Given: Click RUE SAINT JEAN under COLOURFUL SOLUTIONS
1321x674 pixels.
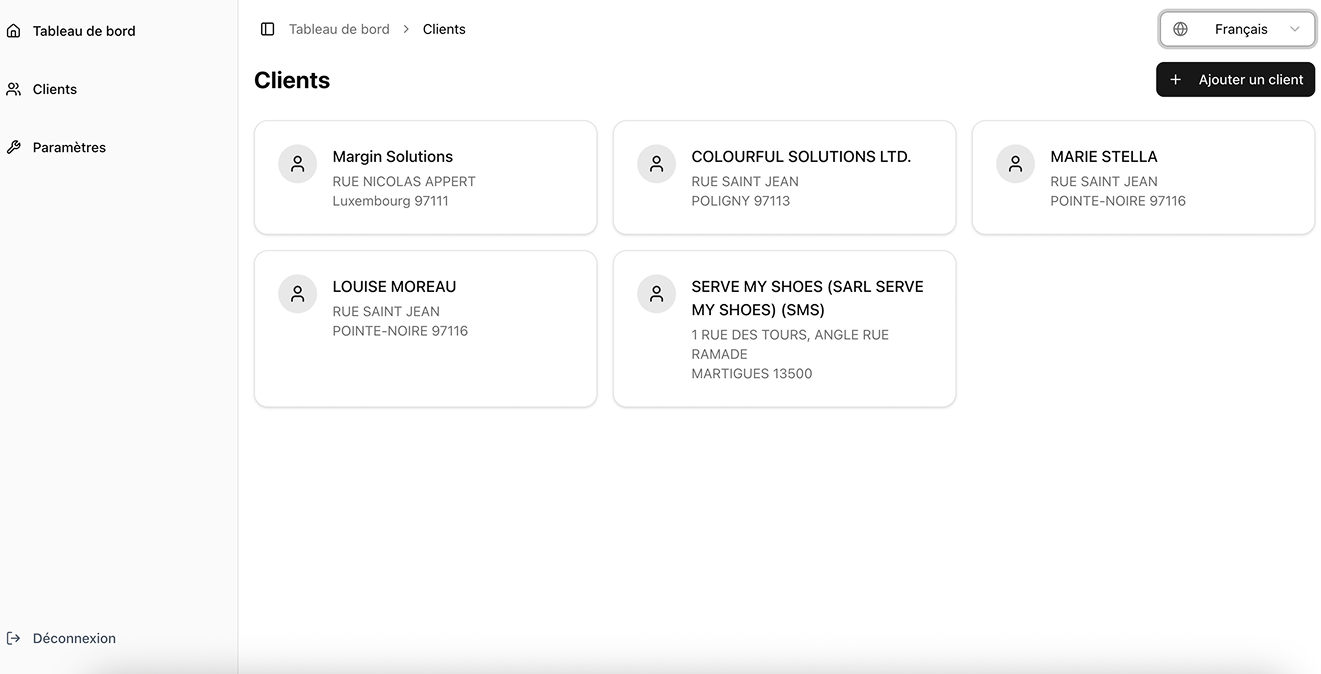Looking at the screenshot, I should pyautogui.click(x=745, y=181).
